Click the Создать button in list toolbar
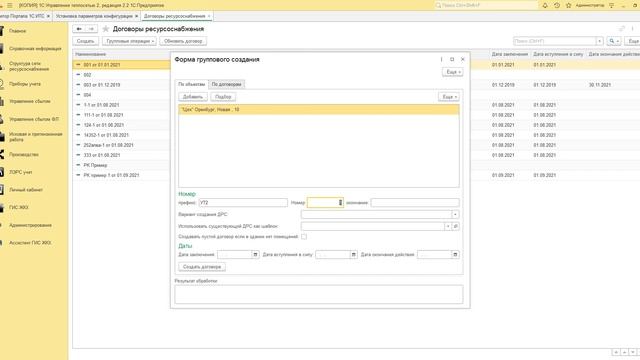This screenshot has width=640, height=360. (86, 41)
